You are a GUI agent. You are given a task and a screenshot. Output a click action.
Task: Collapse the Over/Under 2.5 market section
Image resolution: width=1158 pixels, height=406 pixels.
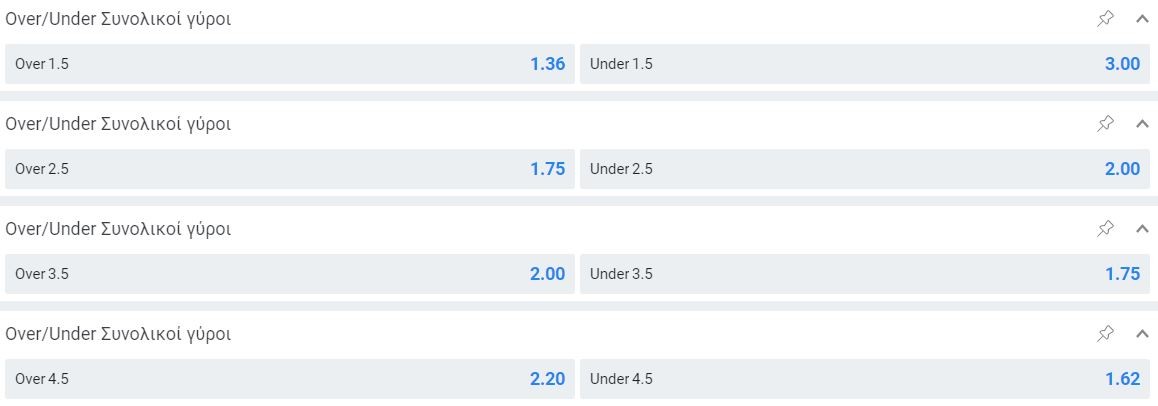pos(1142,124)
